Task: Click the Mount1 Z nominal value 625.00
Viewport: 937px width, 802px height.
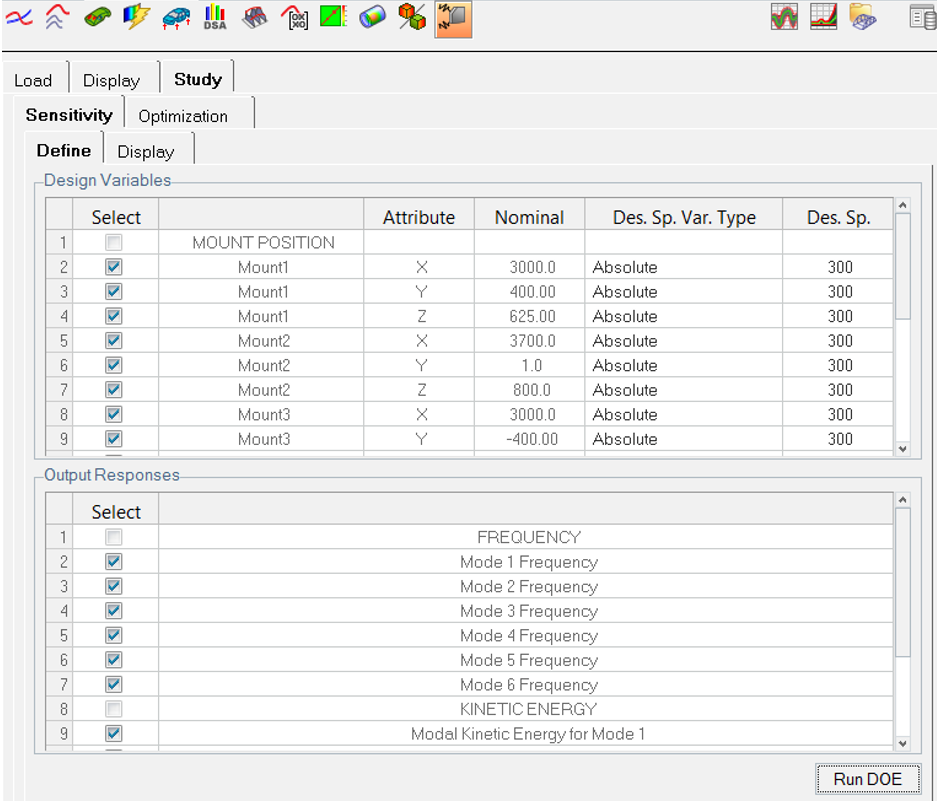Action: pos(529,316)
